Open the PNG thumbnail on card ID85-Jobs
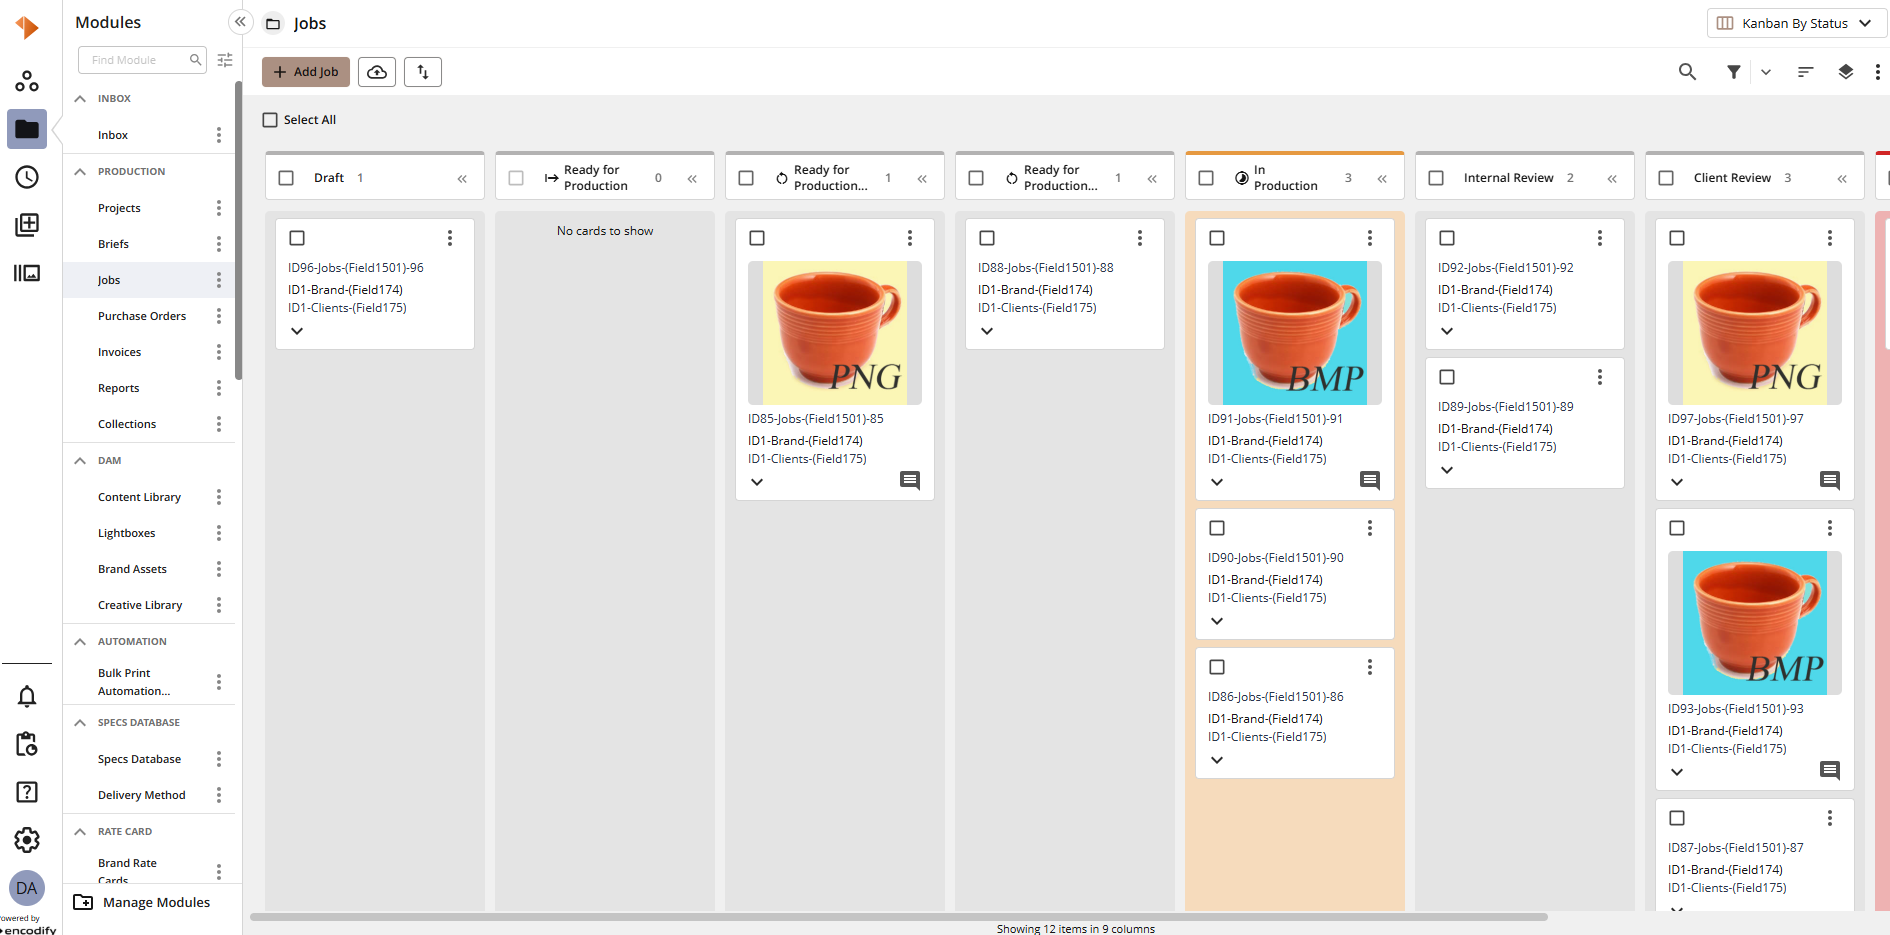This screenshot has height=935, width=1890. pos(835,333)
